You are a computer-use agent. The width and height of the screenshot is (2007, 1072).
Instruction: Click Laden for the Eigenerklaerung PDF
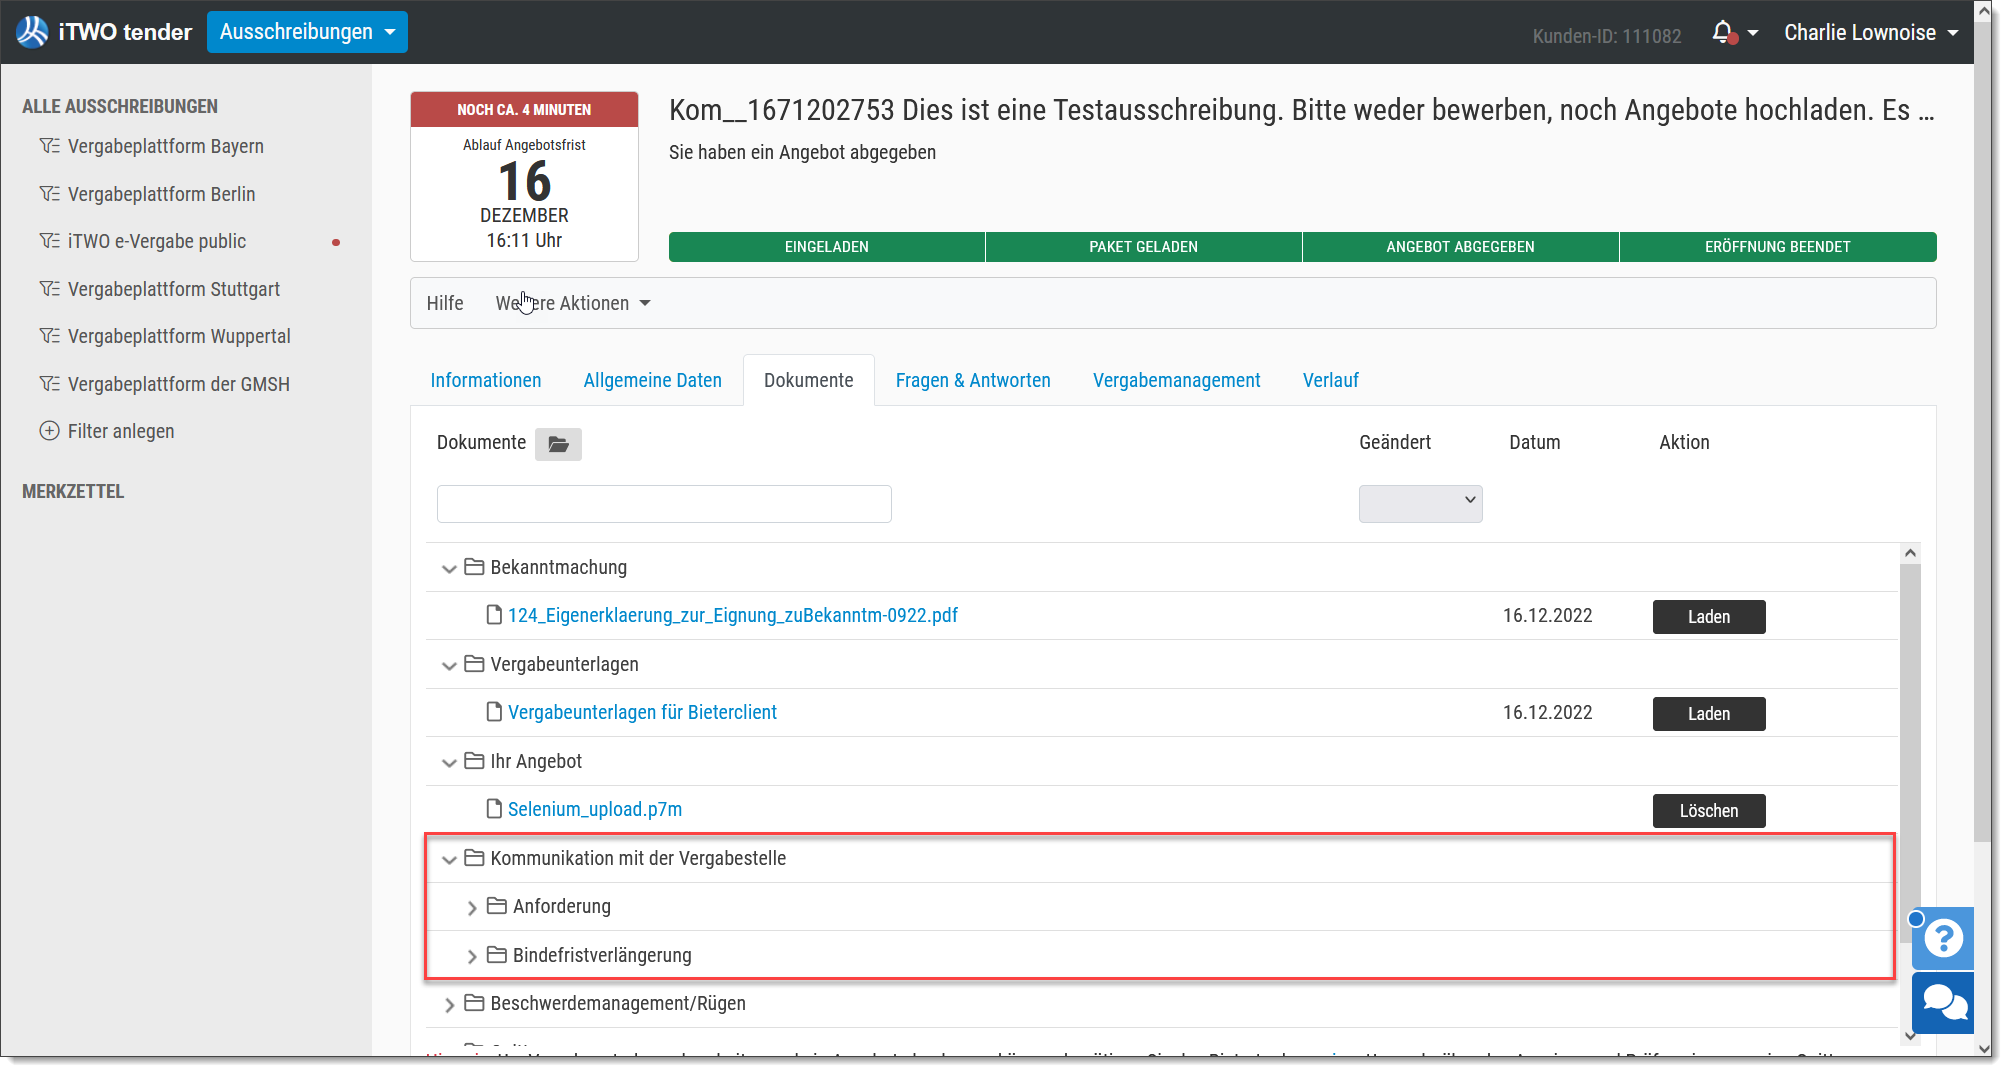pyautogui.click(x=1709, y=617)
